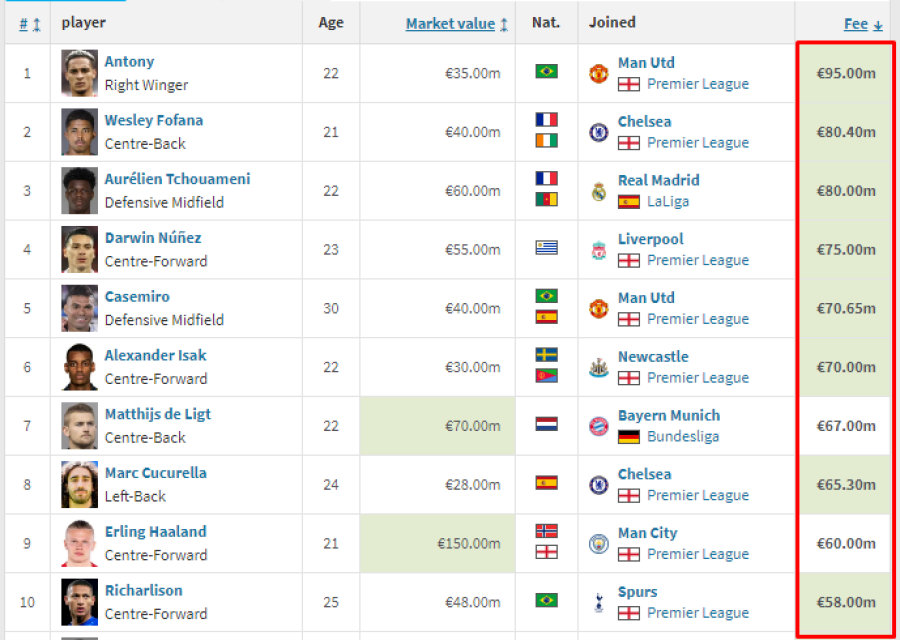900x640 pixels.
Task: Open Erling Haaland's player profile link
Action: point(156,532)
